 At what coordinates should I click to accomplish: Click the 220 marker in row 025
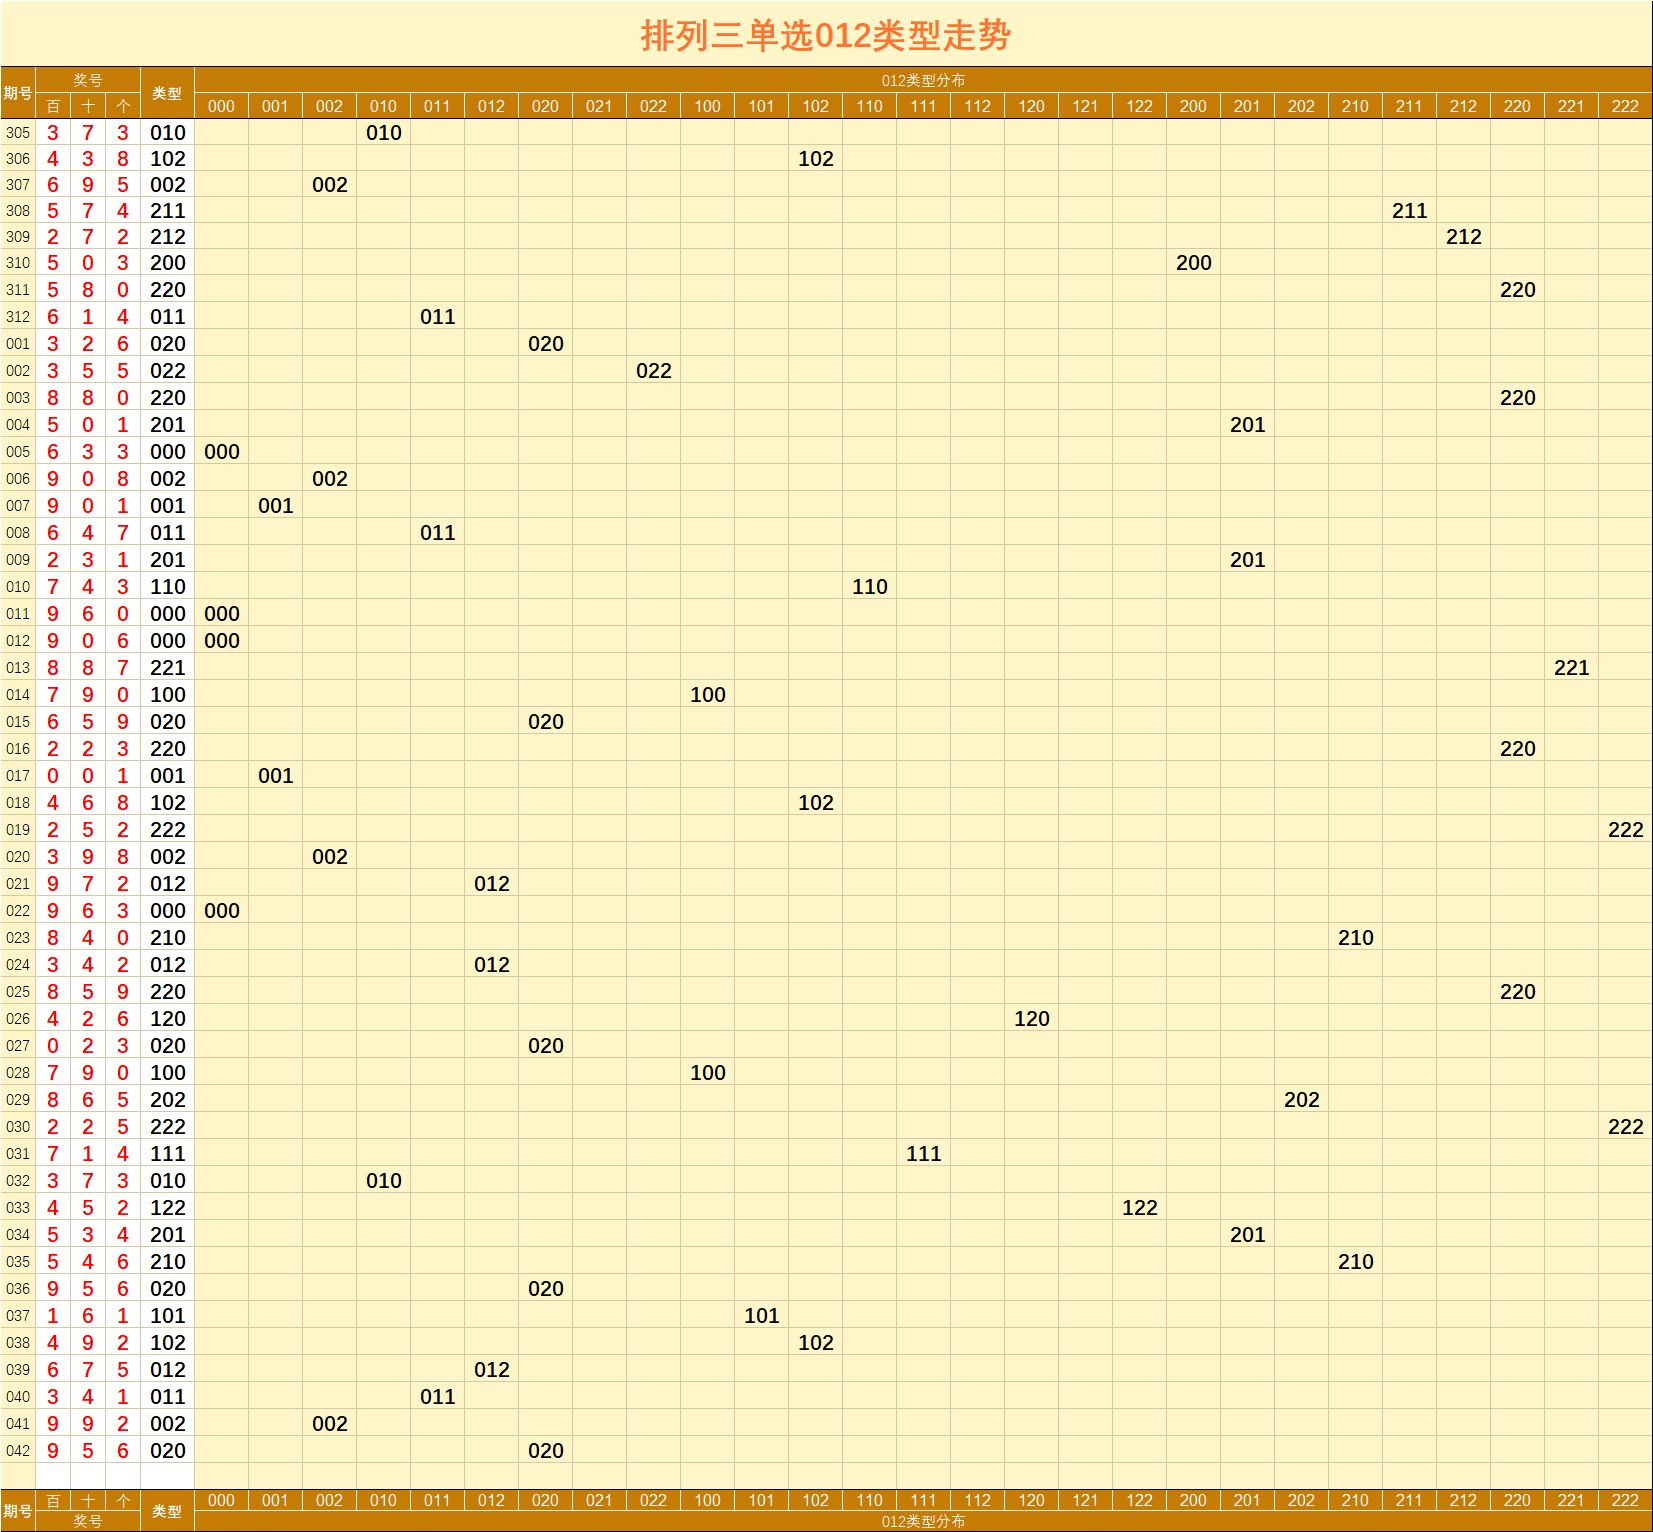coord(1518,991)
